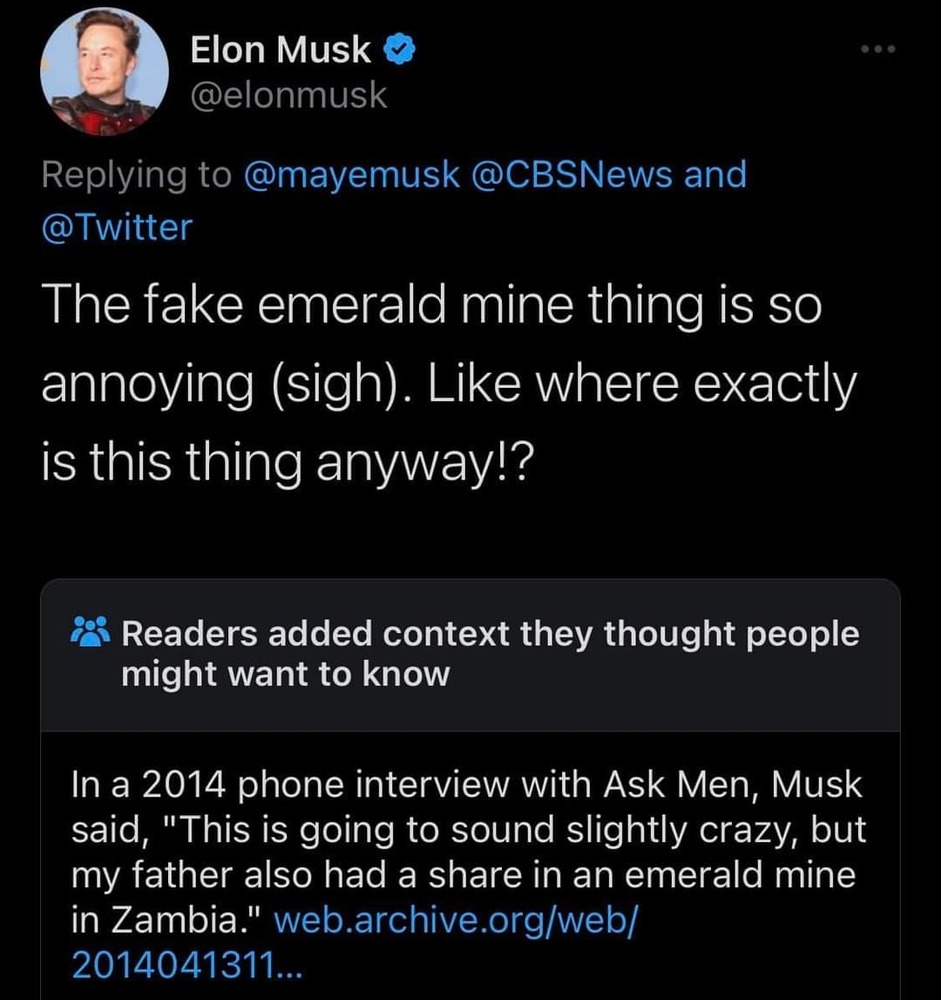Screen dimensions: 941x1000
Task: Click the "Readers added context" heading
Action: pos(490,634)
